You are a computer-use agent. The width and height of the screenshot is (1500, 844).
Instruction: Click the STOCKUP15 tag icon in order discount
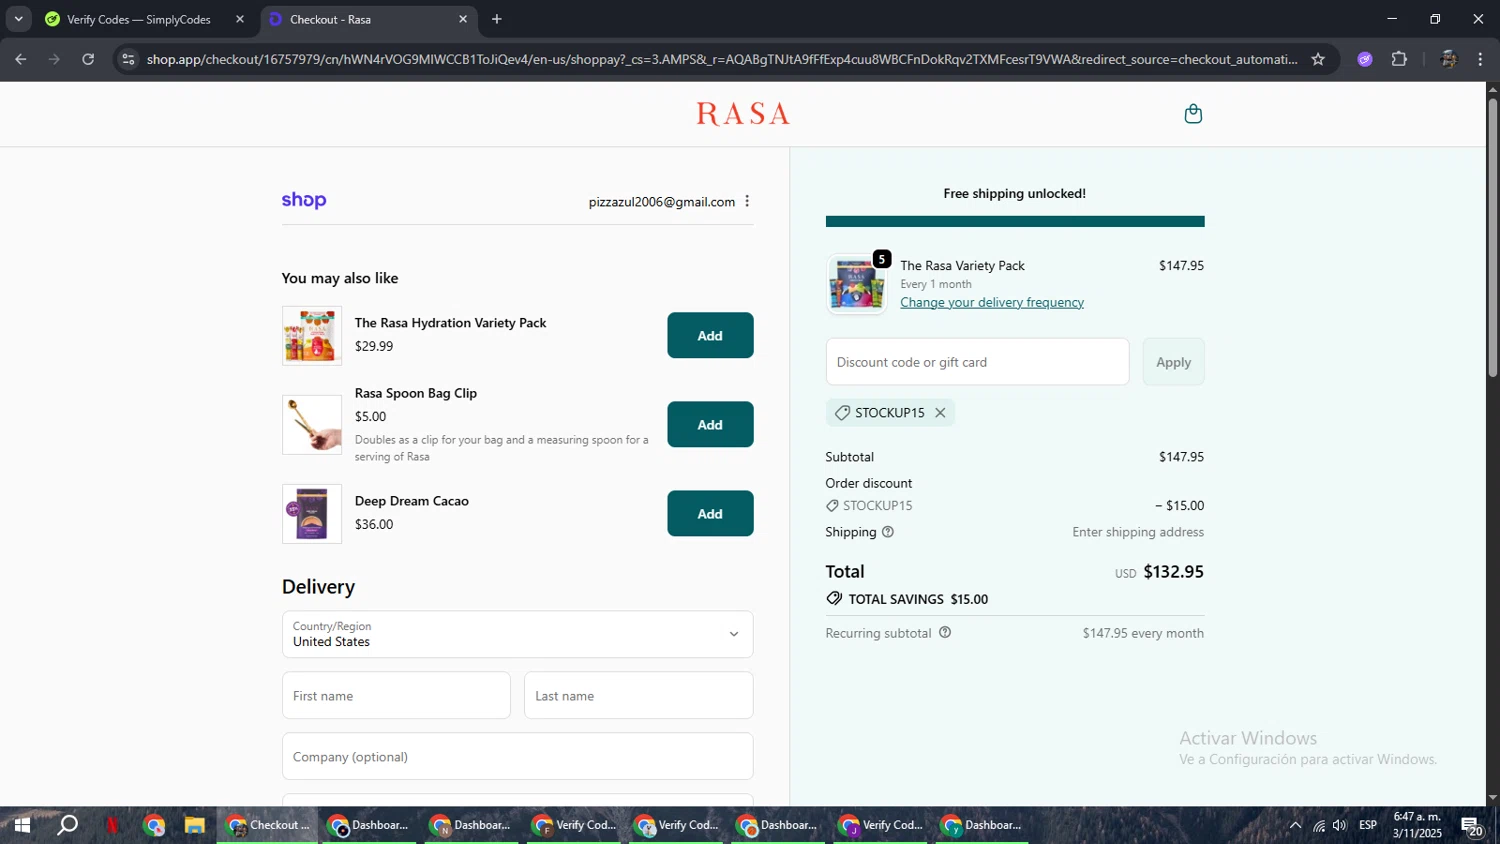pyautogui.click(x=832, y=506)
